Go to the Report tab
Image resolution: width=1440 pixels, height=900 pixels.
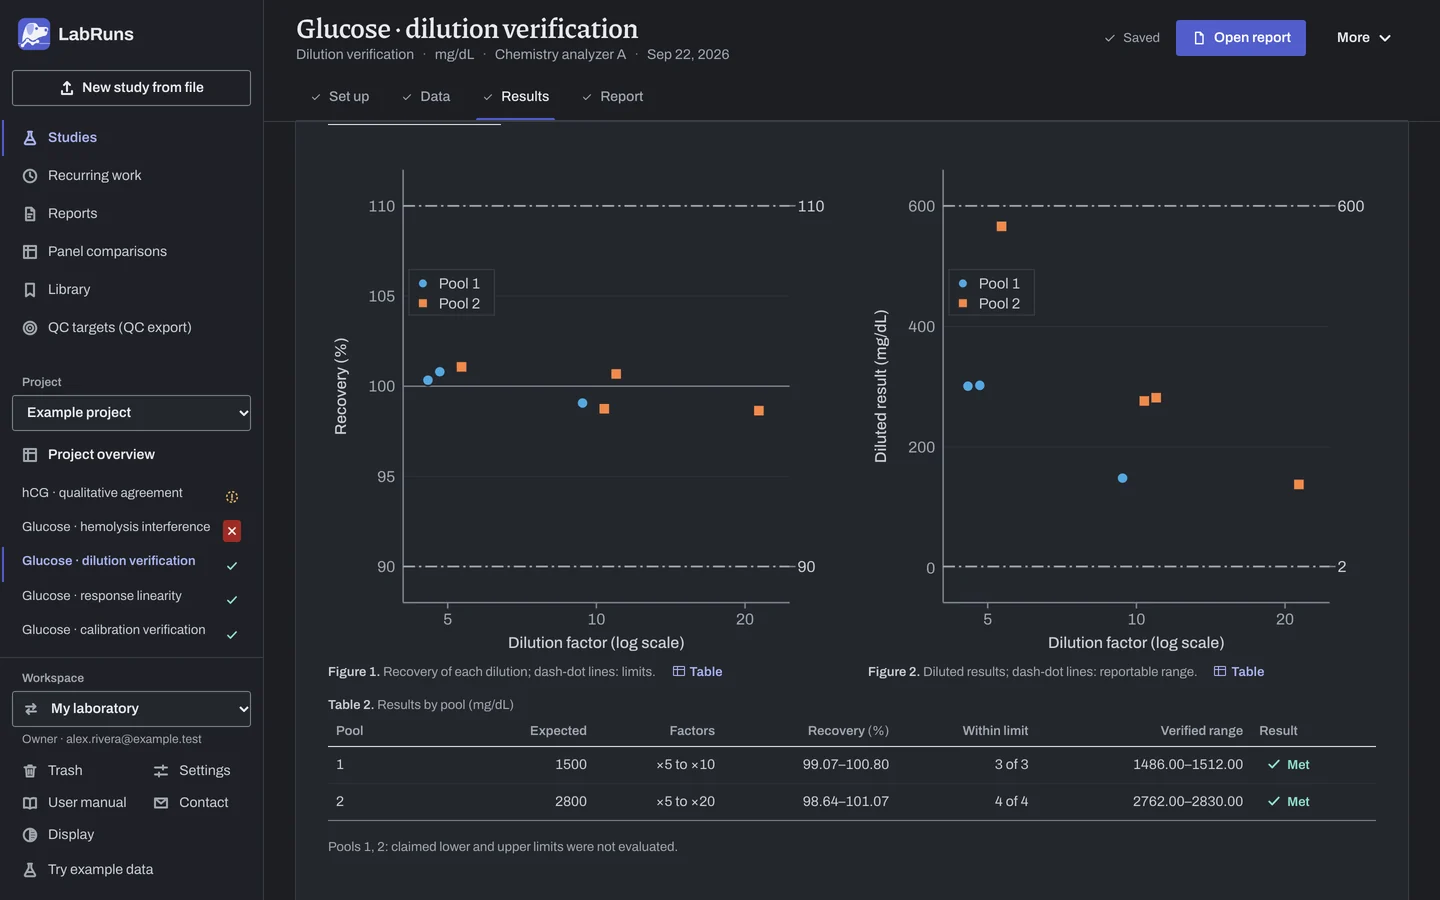612,97
